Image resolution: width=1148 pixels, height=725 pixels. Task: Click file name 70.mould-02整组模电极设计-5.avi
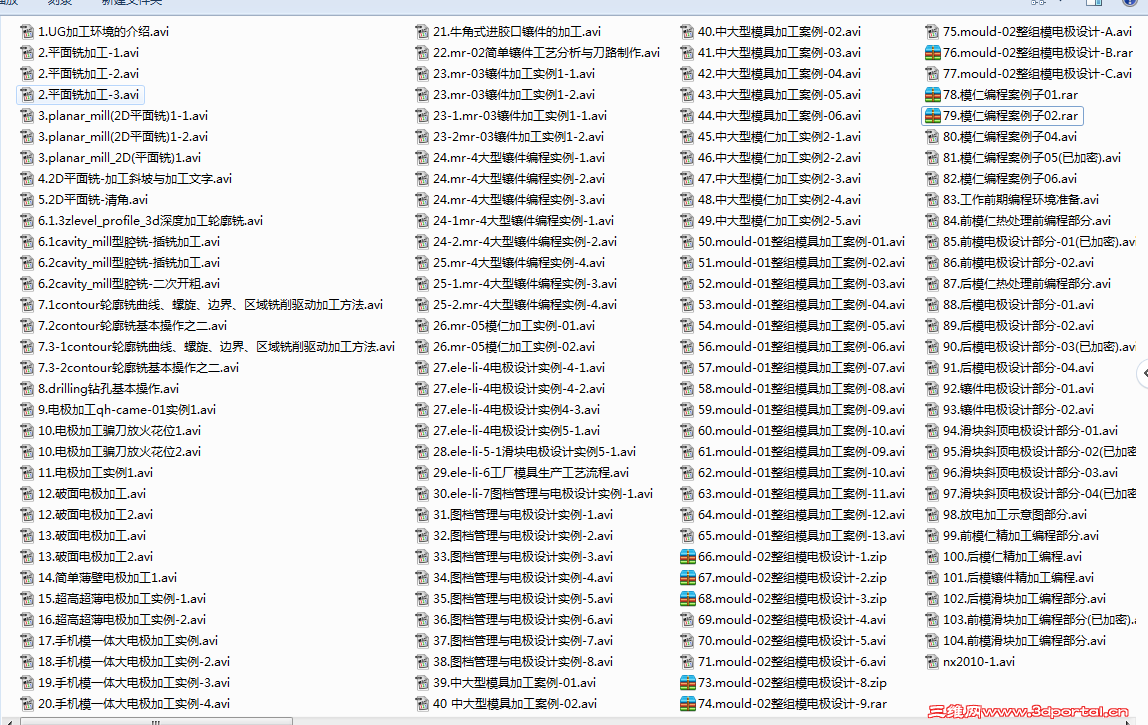pyautogui.click(x=791, y=640)
